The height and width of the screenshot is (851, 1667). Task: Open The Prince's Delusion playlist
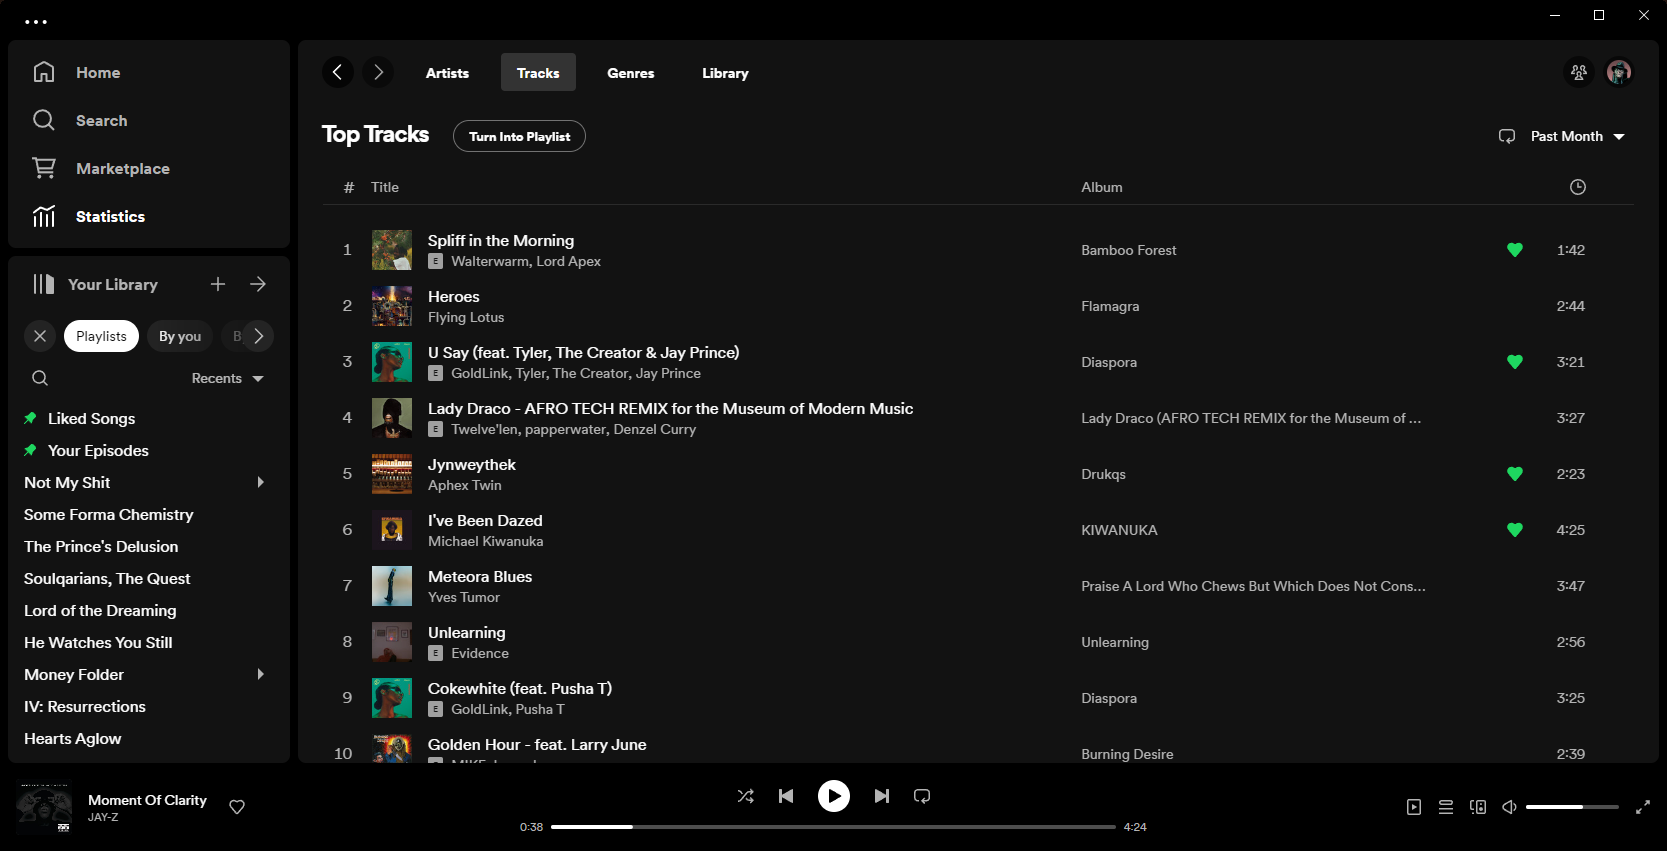pyautogui.click(x=101, y=546)
